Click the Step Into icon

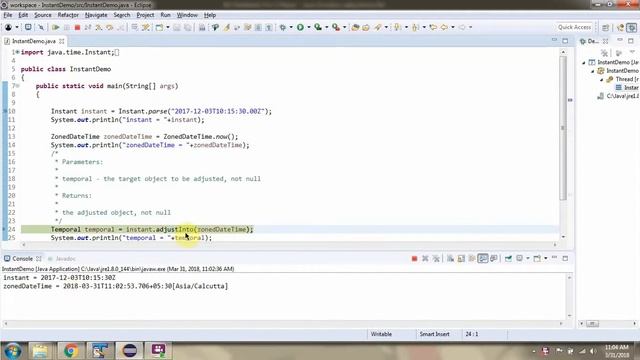click(99, 27)
